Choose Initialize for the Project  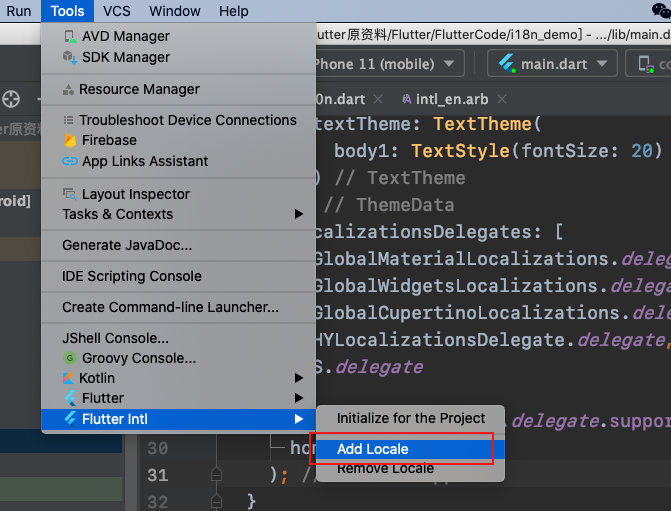[x=410, y=418]
